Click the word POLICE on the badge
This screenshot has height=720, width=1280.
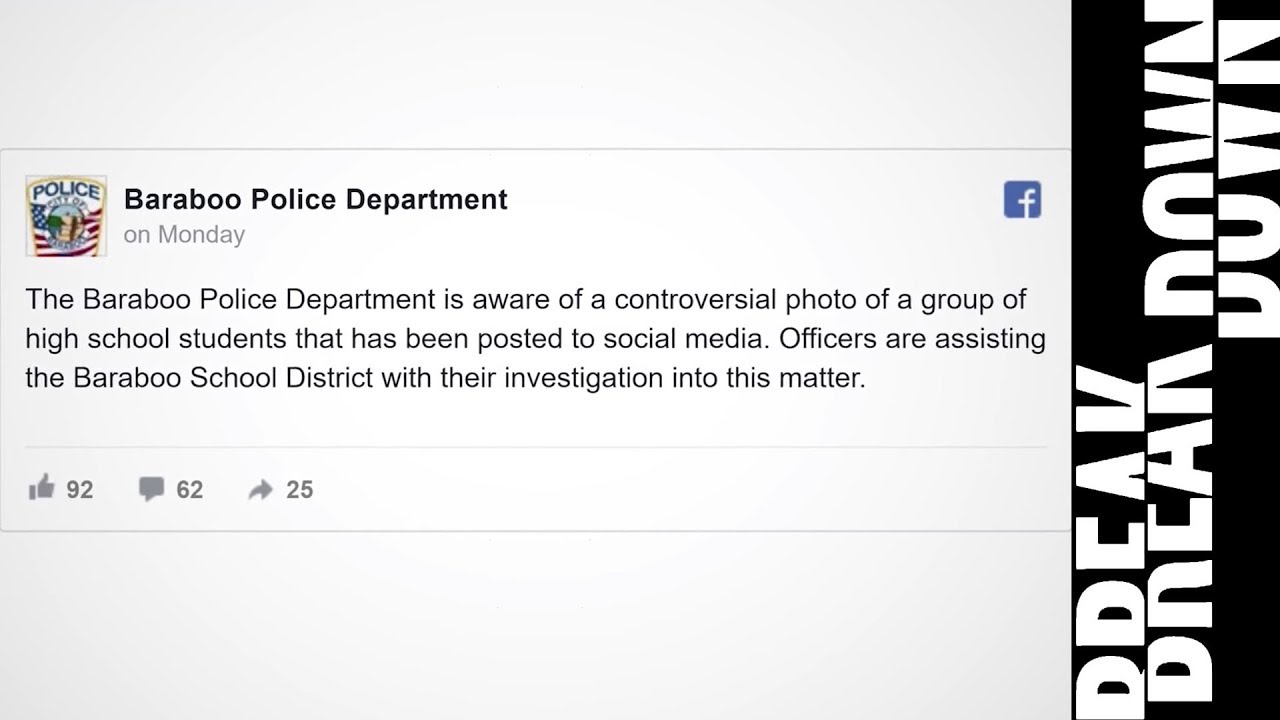[x=66, y=191]
